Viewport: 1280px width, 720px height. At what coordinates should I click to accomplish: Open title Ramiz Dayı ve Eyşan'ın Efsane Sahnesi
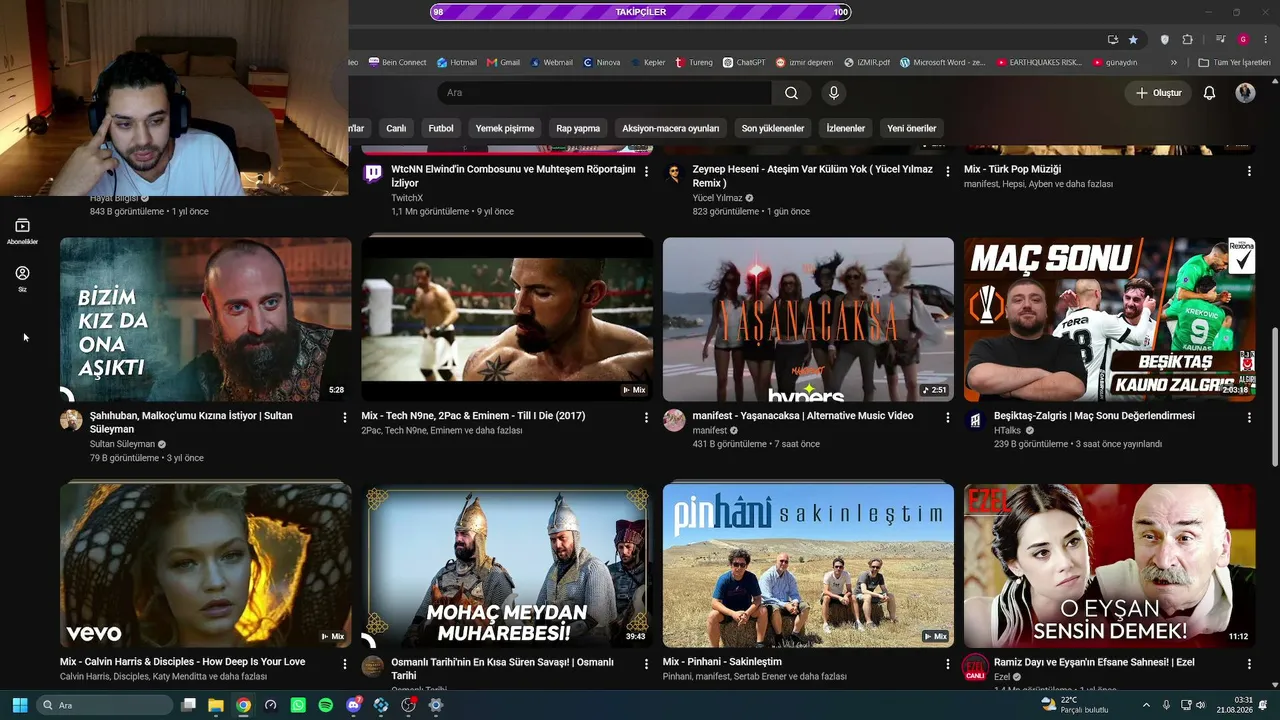(x=1094, y=662)
